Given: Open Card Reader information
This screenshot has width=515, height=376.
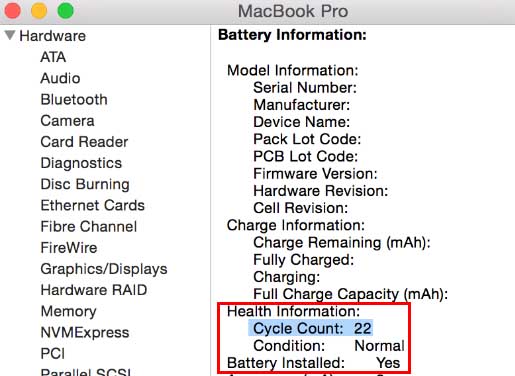Looking at the screenshot, I should tap(84, 142).
